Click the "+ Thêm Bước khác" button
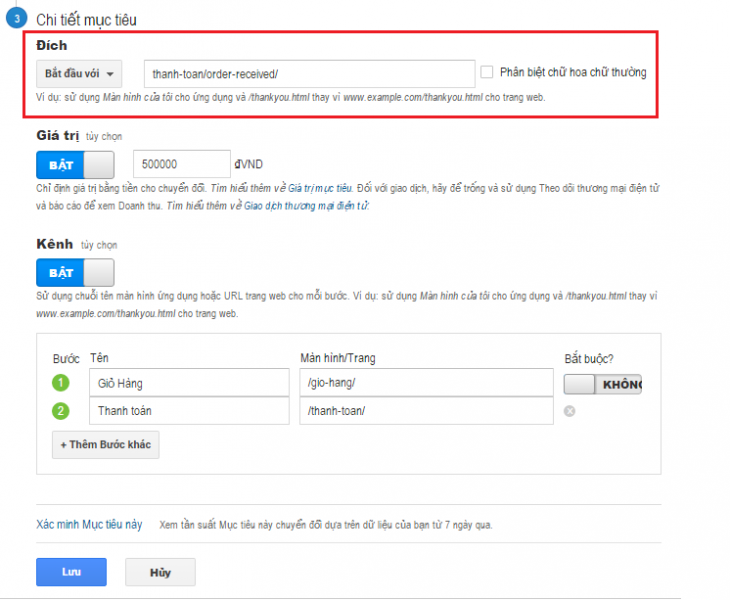This screenshot has height=600, width=730. click(105, 444)
